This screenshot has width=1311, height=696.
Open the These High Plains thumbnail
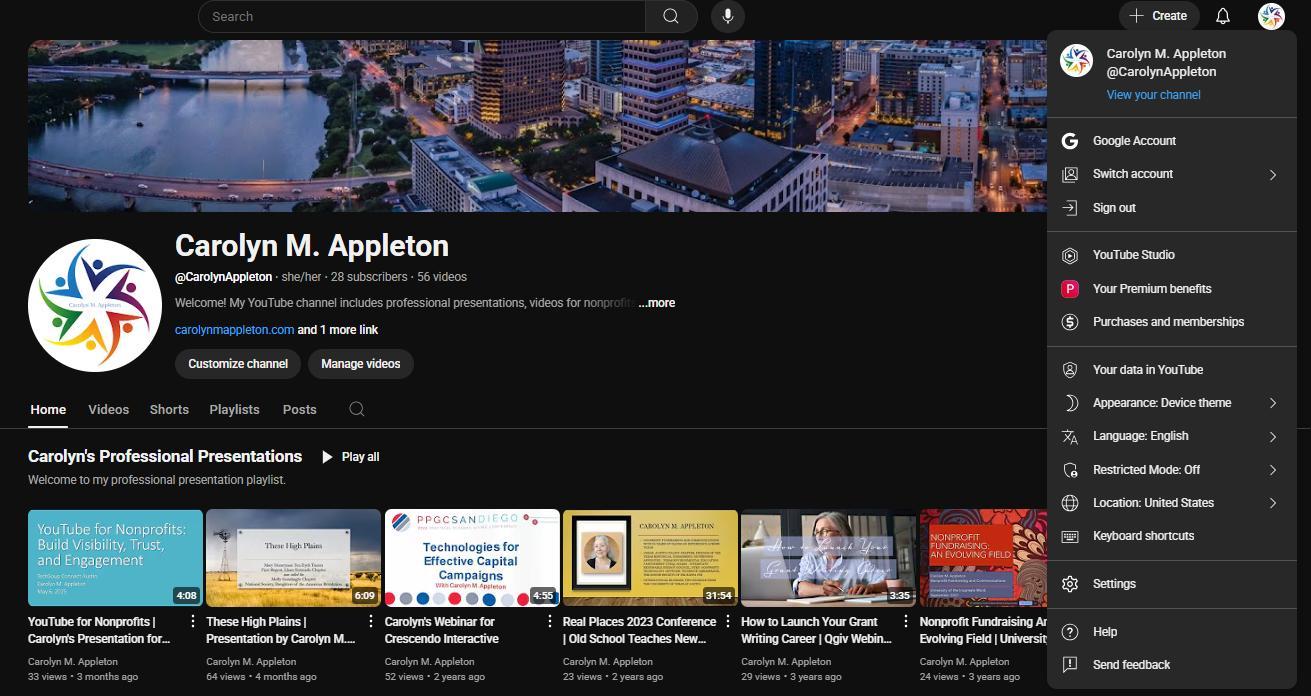click(294, 558)
